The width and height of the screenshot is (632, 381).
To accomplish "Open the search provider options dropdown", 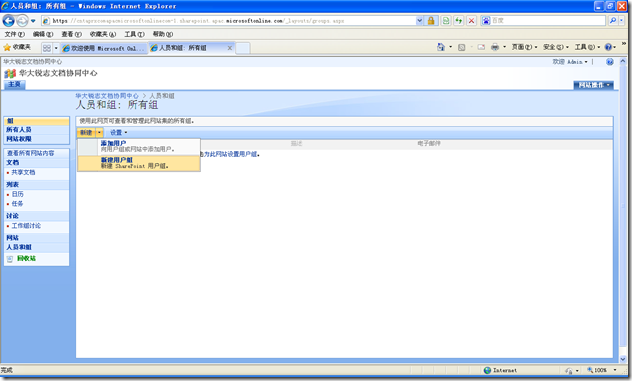I will [621, 20].
